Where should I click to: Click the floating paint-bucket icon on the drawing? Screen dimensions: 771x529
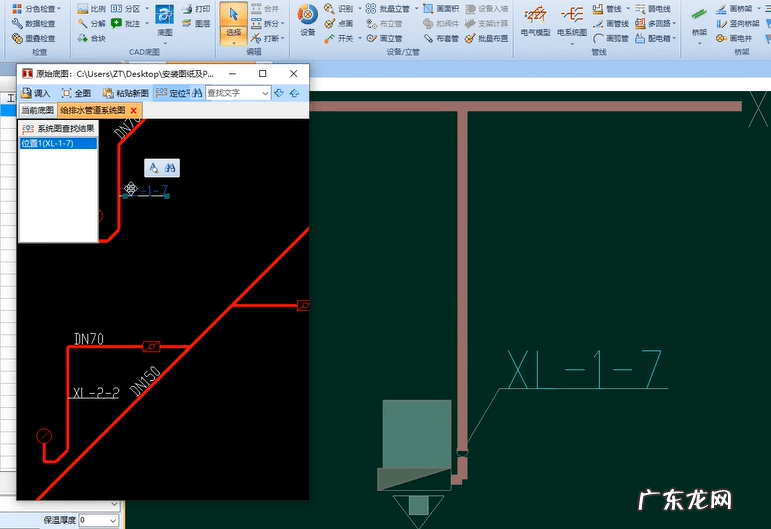(x=155, y=168)
